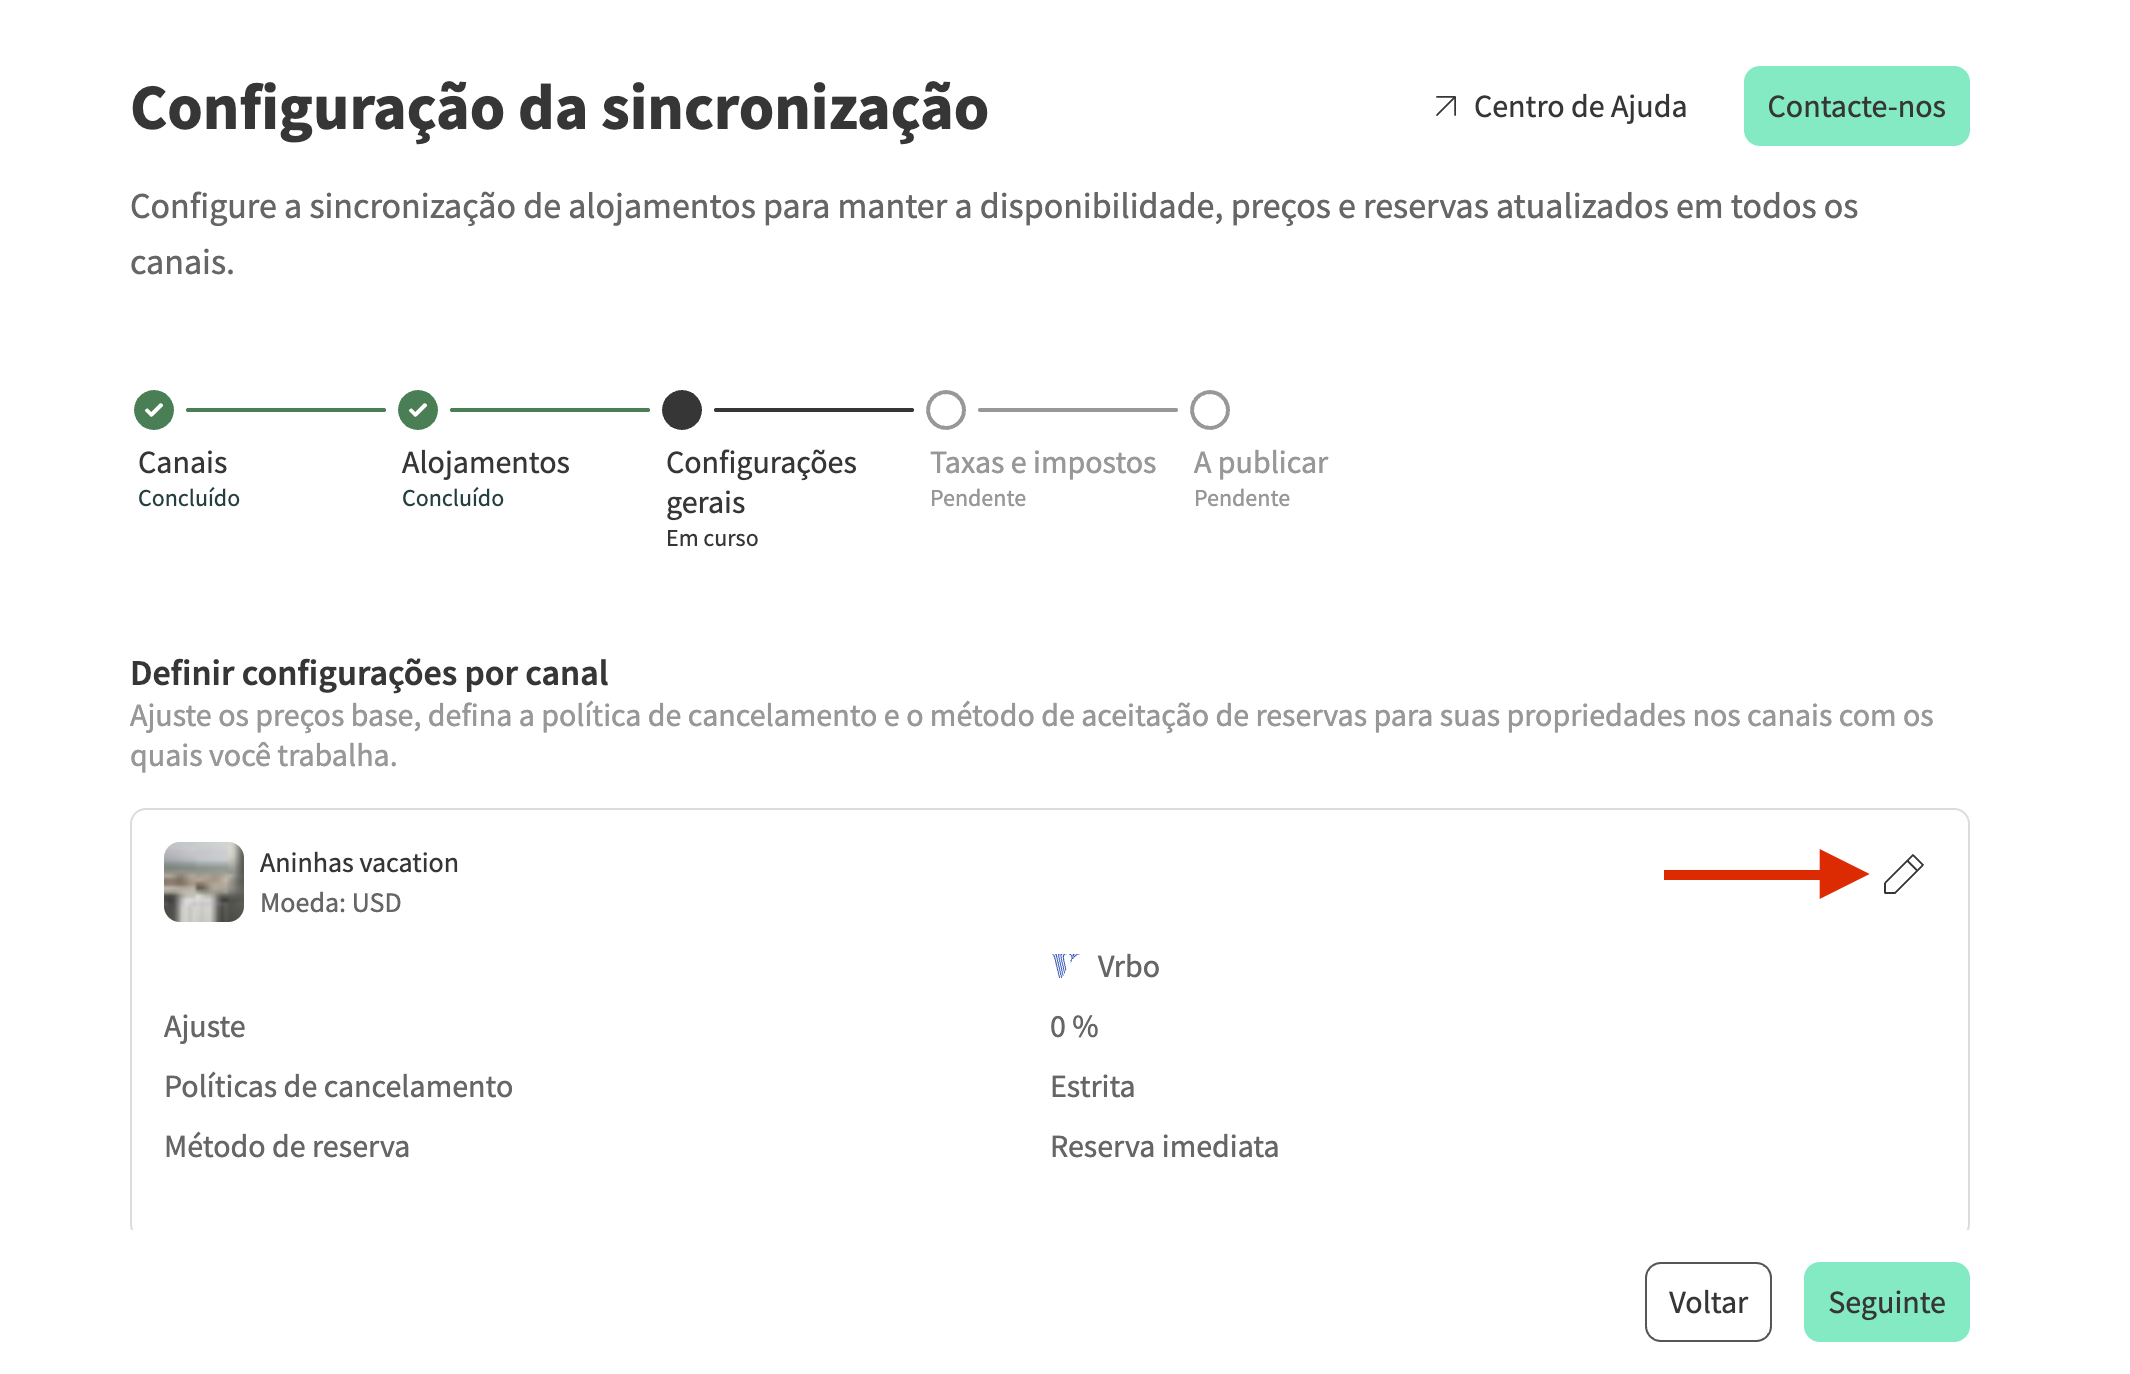Click the A publicar pending step circle

tap(1210, 409)
